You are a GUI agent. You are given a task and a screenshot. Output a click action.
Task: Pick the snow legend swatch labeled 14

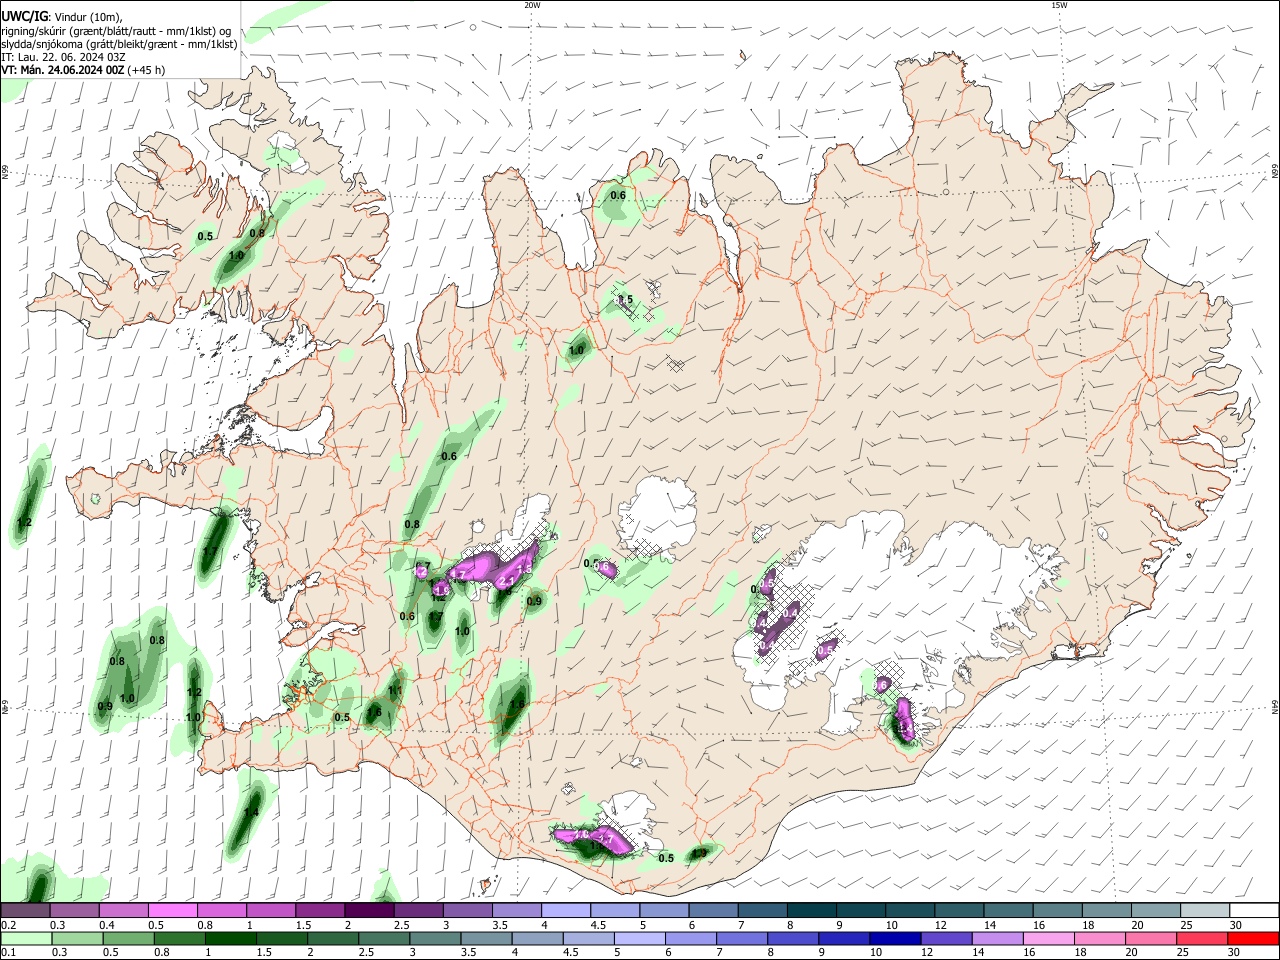pos(1009,911)
